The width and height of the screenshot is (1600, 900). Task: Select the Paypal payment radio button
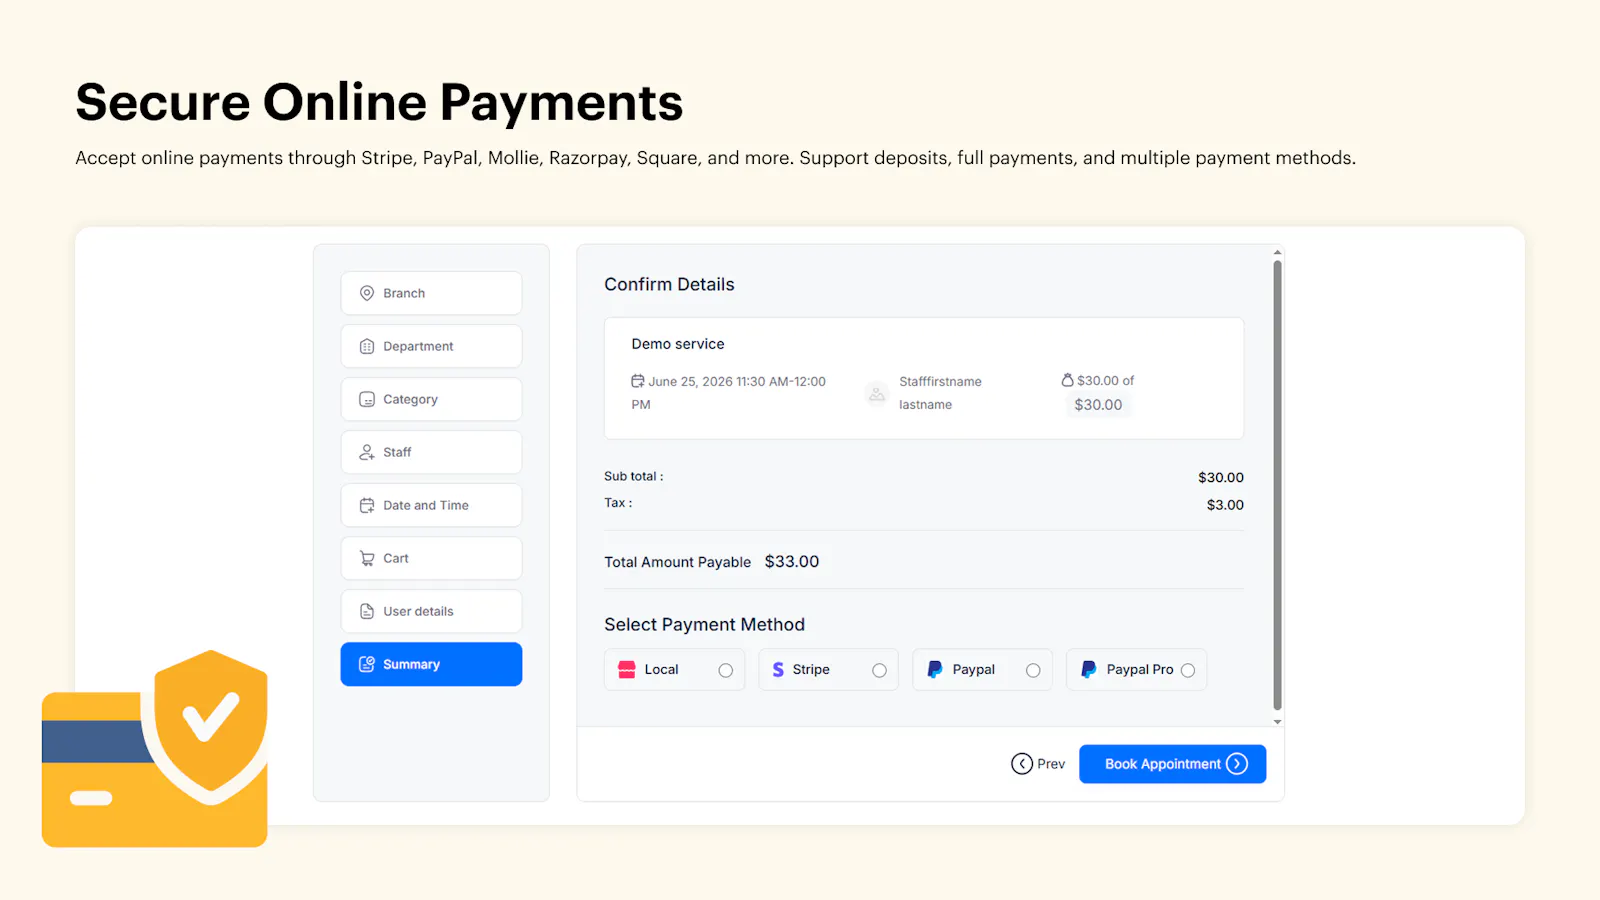(1034, 671)
